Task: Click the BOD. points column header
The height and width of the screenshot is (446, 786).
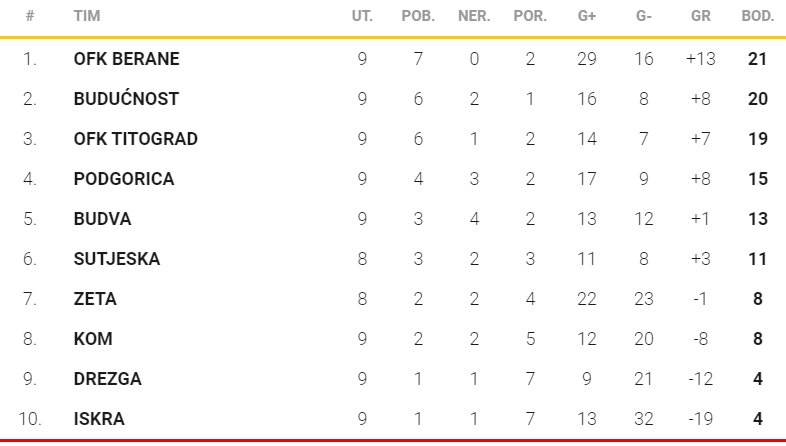Action: pos(757,17)
